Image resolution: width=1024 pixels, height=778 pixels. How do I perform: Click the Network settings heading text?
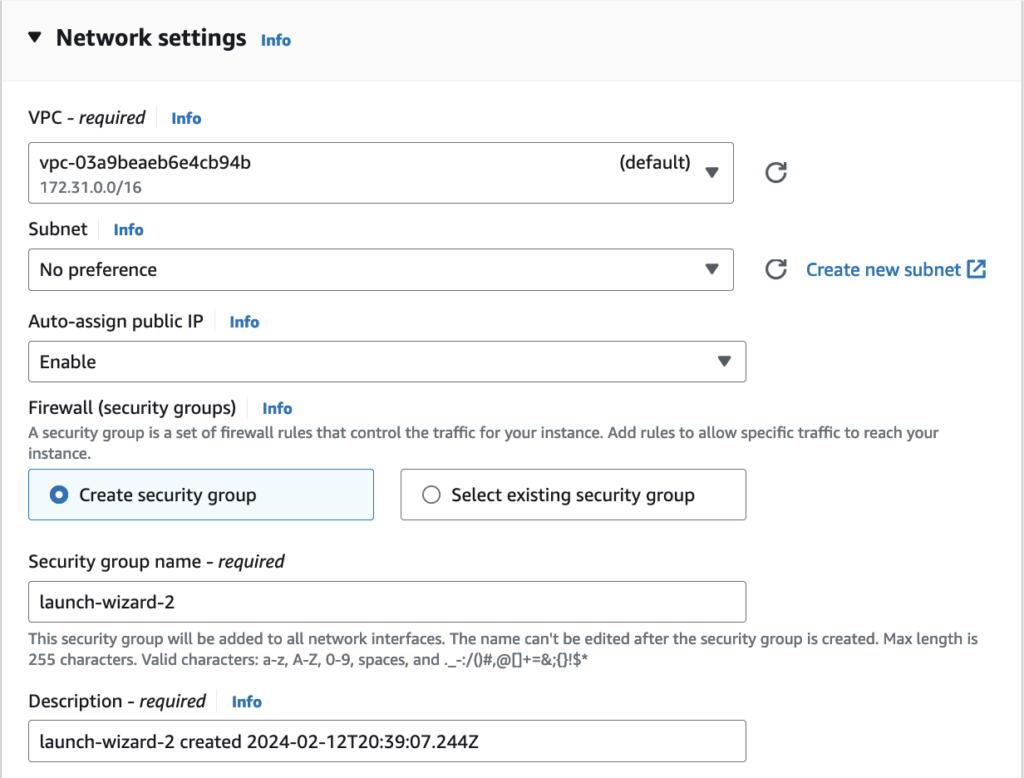tap(150, 38)
